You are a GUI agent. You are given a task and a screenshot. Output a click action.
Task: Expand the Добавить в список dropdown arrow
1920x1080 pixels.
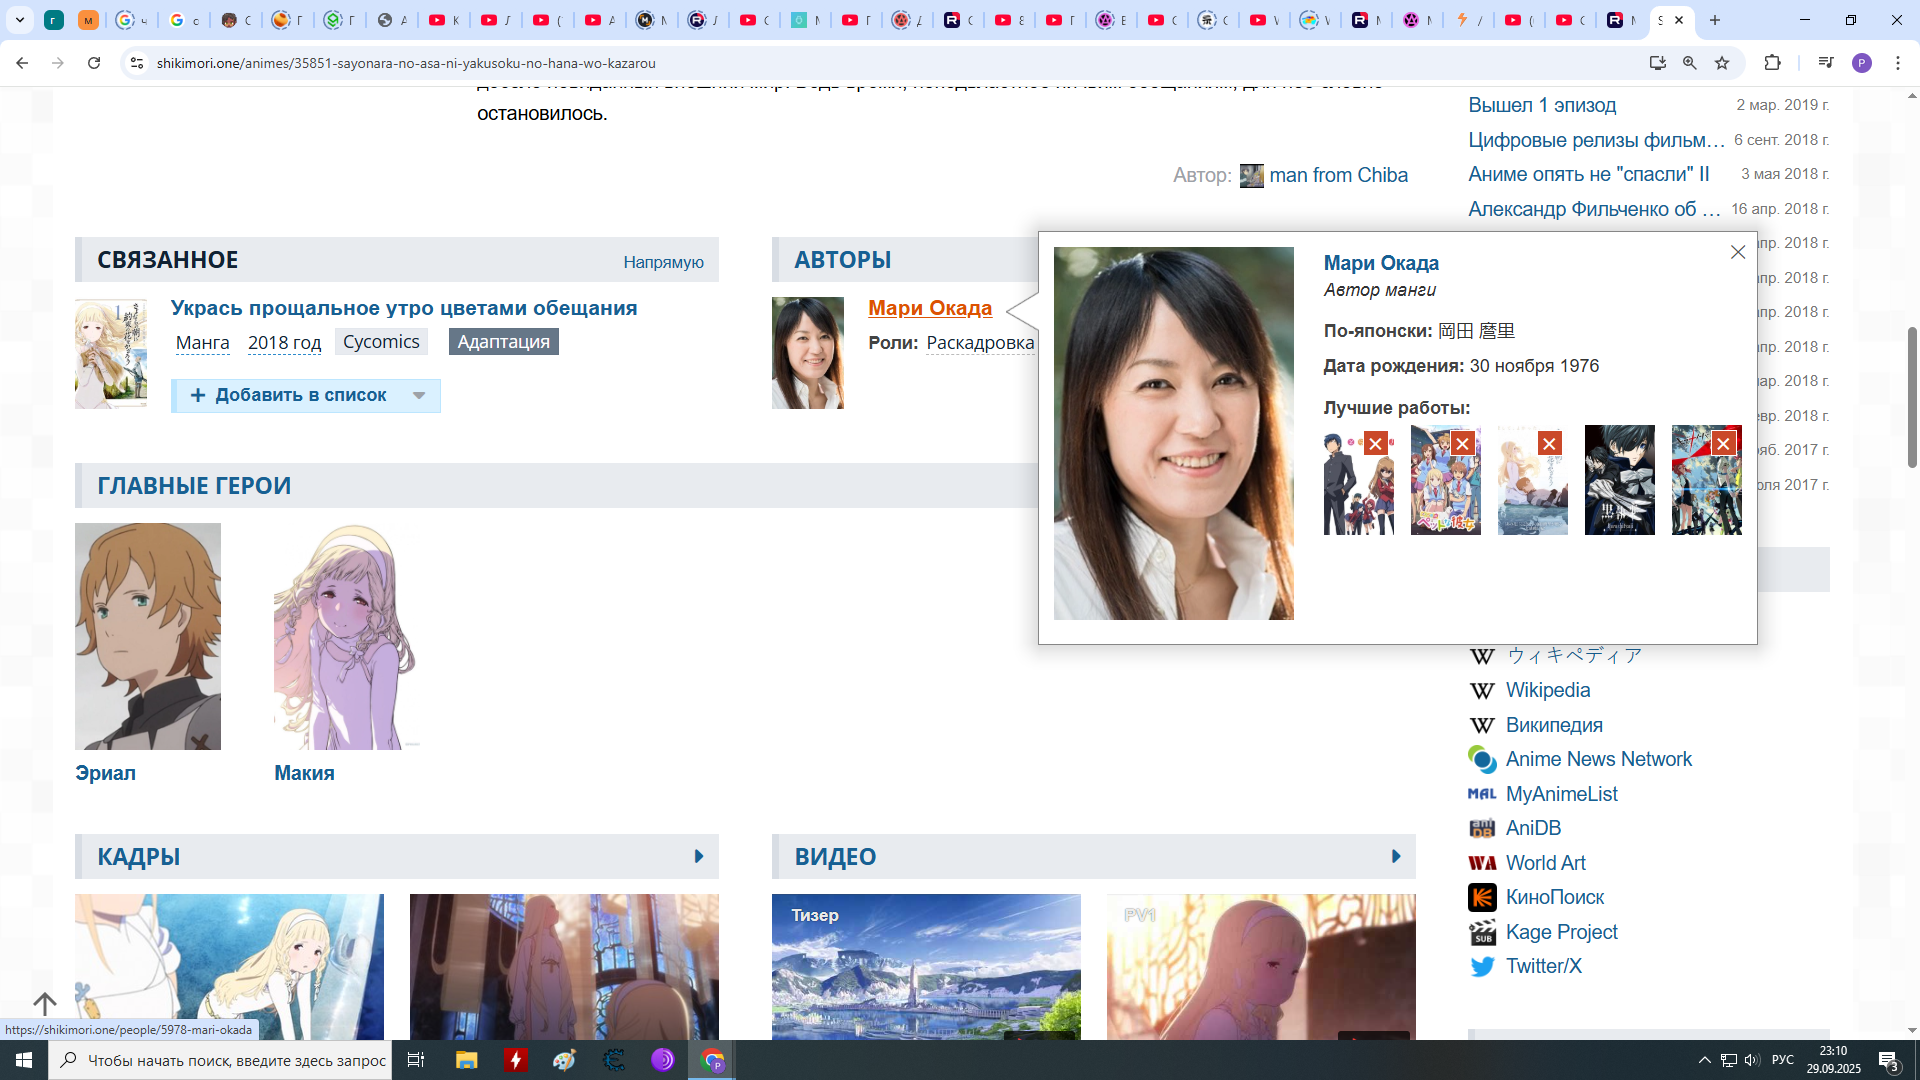tap(419, 396)
